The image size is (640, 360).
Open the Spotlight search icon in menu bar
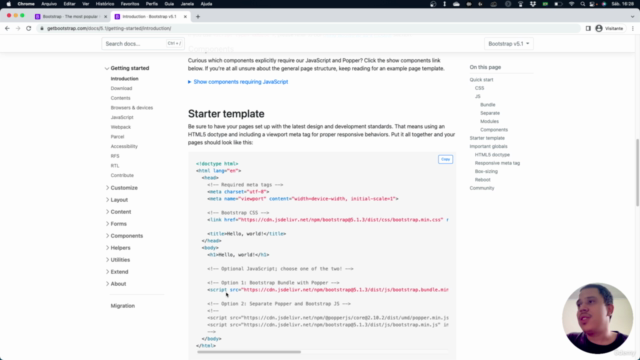[x=582, y=4]
